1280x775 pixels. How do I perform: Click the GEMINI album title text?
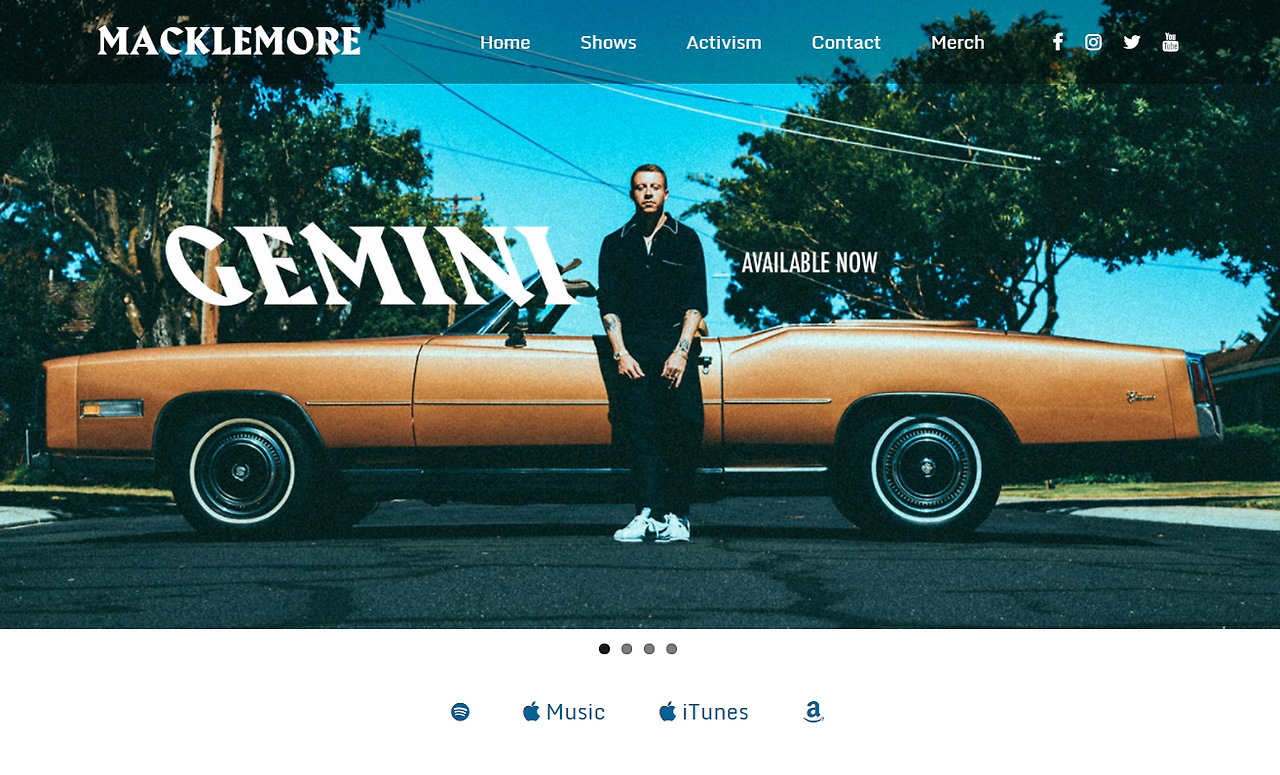370,266
